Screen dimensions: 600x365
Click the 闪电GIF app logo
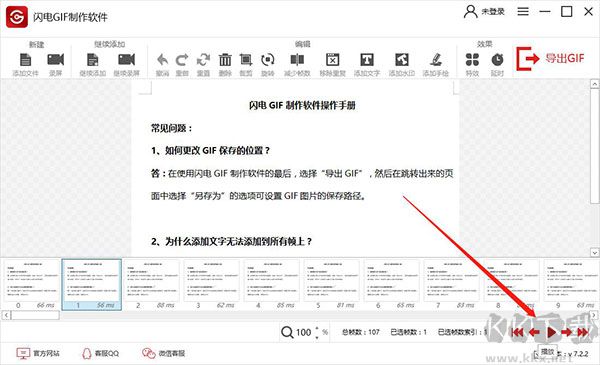point(17,17)
